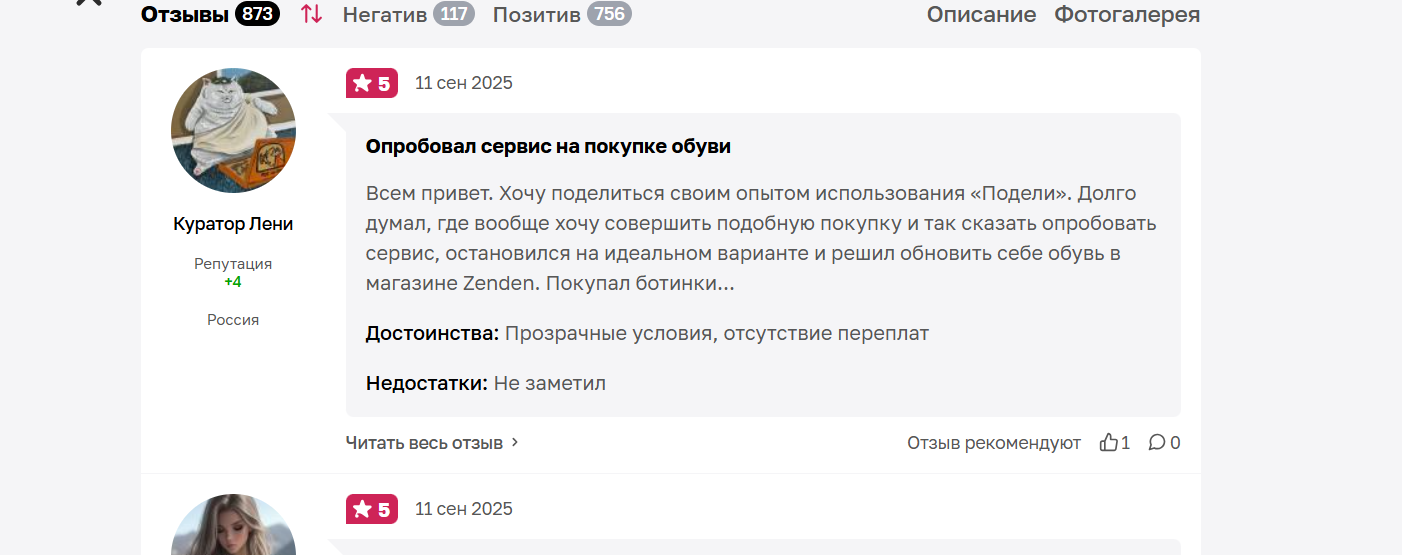The width and height of the screenshot is (1402, 555).
Task: Open Куратор Лени profile name
Action: point(233,224)
